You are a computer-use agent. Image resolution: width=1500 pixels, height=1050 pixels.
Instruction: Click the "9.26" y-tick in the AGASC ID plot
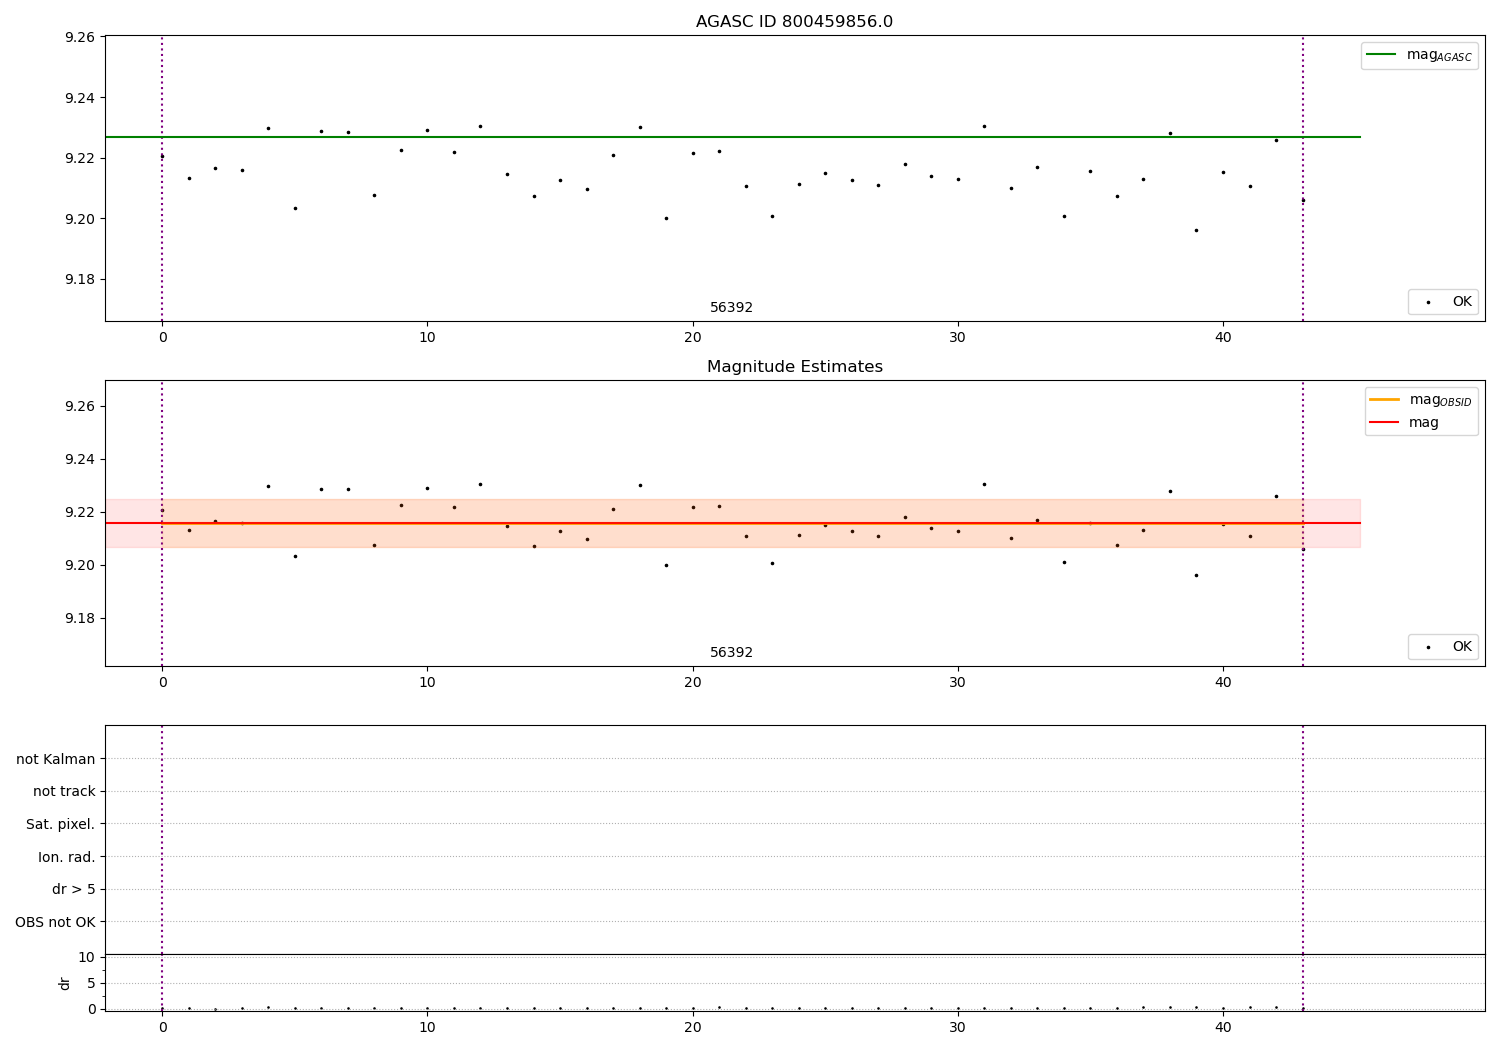79,38
